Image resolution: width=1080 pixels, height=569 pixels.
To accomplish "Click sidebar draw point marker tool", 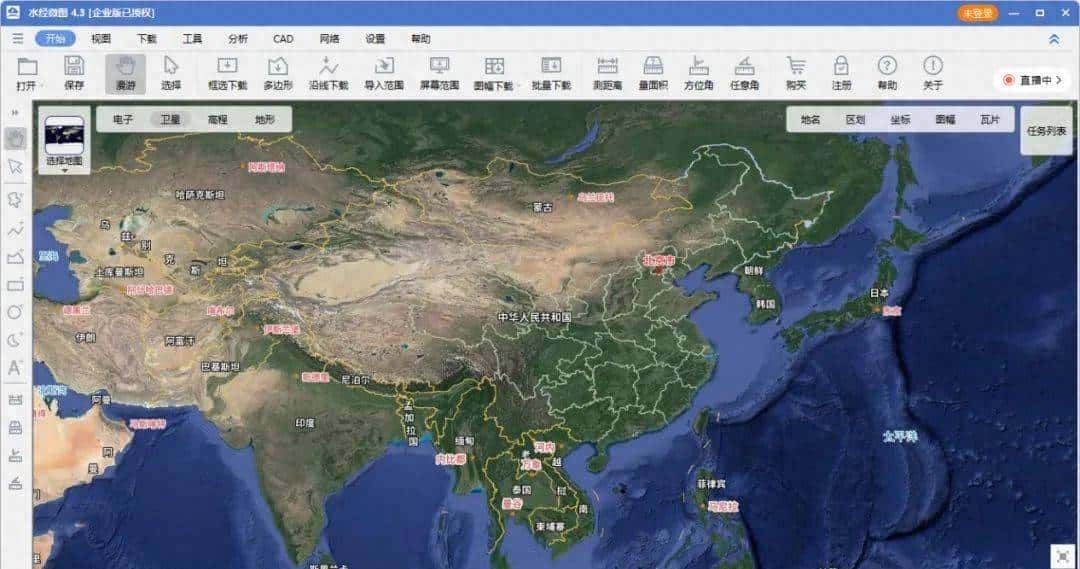I will [x=15, y=200].
